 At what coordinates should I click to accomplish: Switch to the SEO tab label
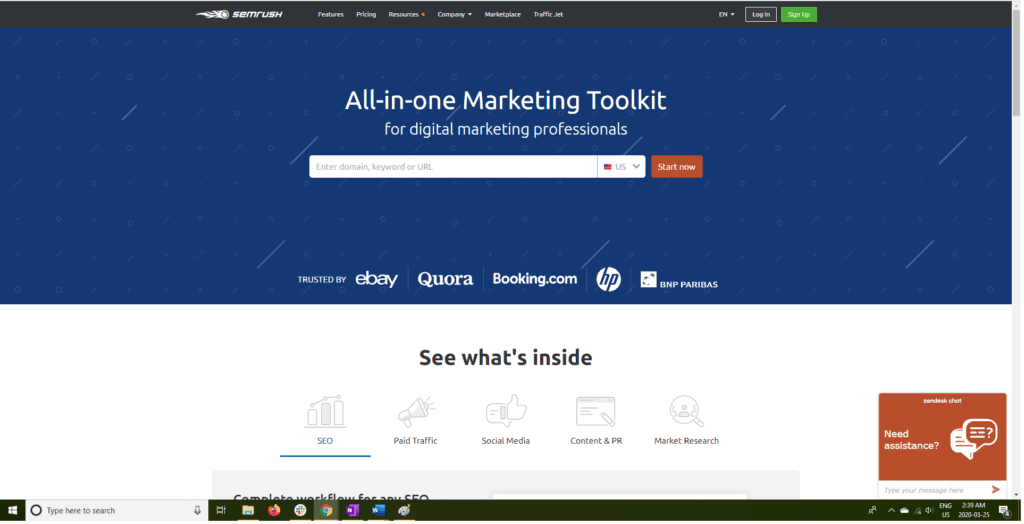pos(325,442)
